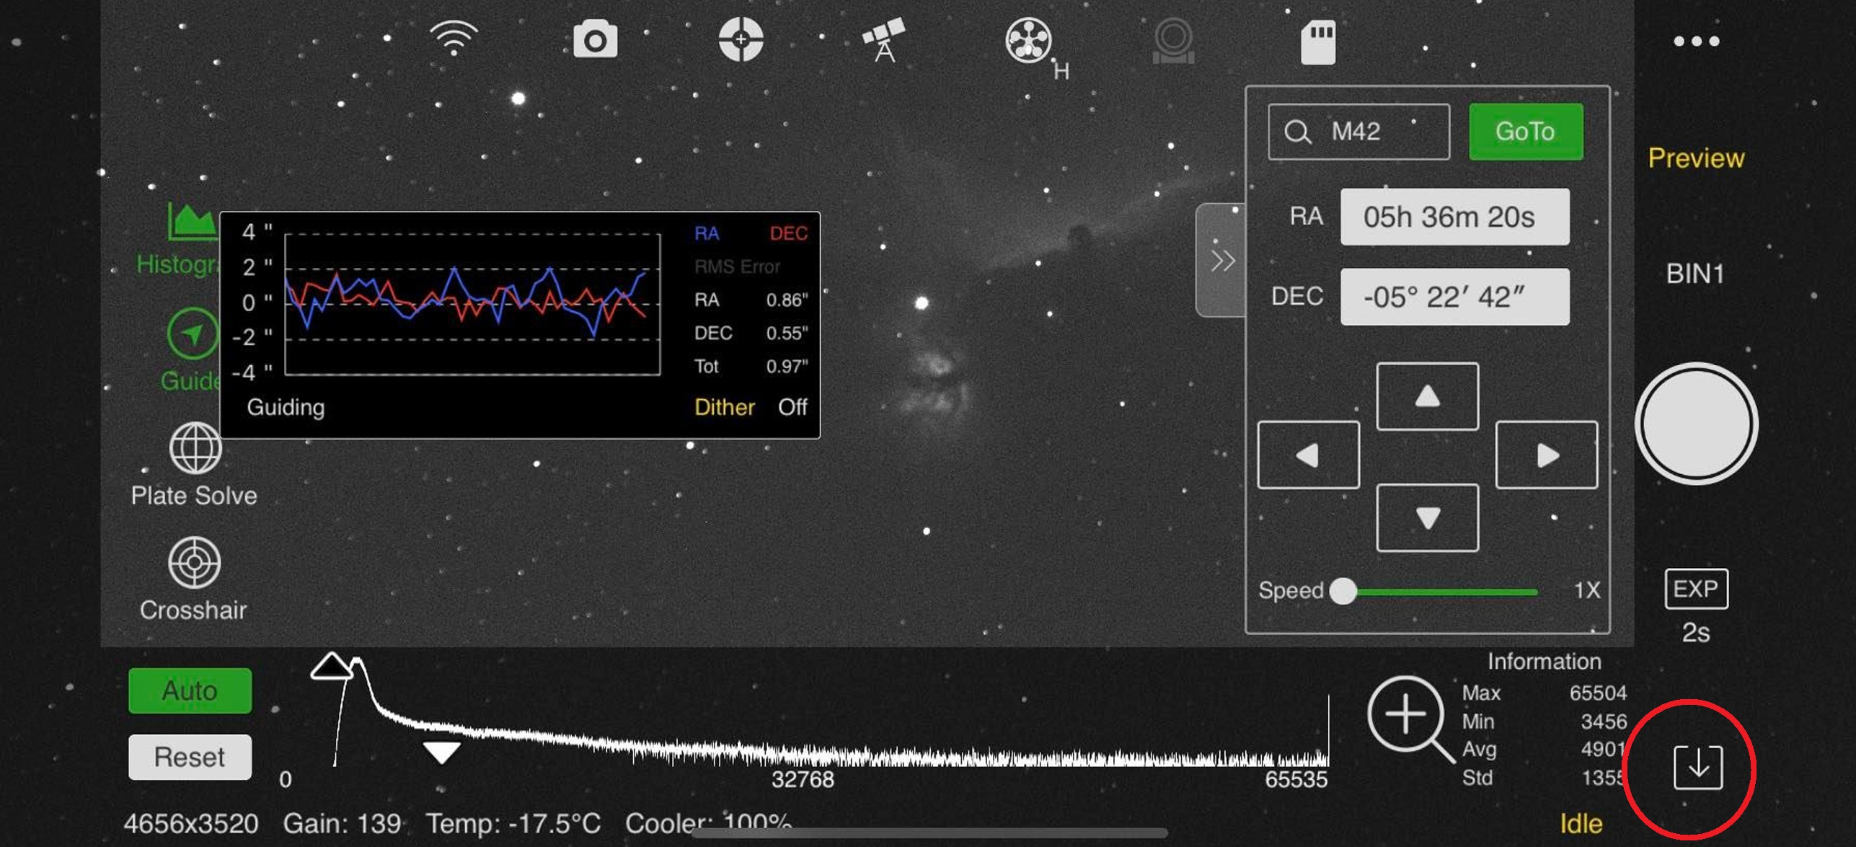Click the 2s exposure time value
Screen dimensions: 1857x847
[x=1696, y=633]
